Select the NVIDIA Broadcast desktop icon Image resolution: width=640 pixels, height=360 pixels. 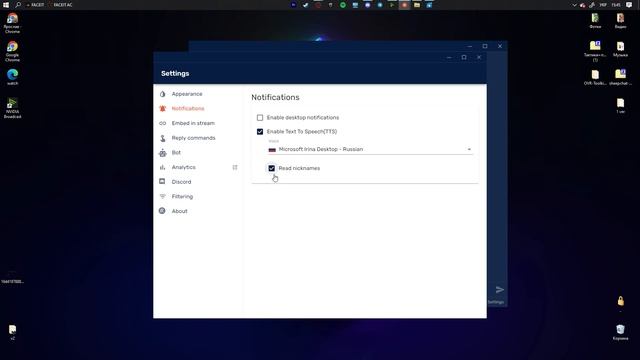[12, 108]
